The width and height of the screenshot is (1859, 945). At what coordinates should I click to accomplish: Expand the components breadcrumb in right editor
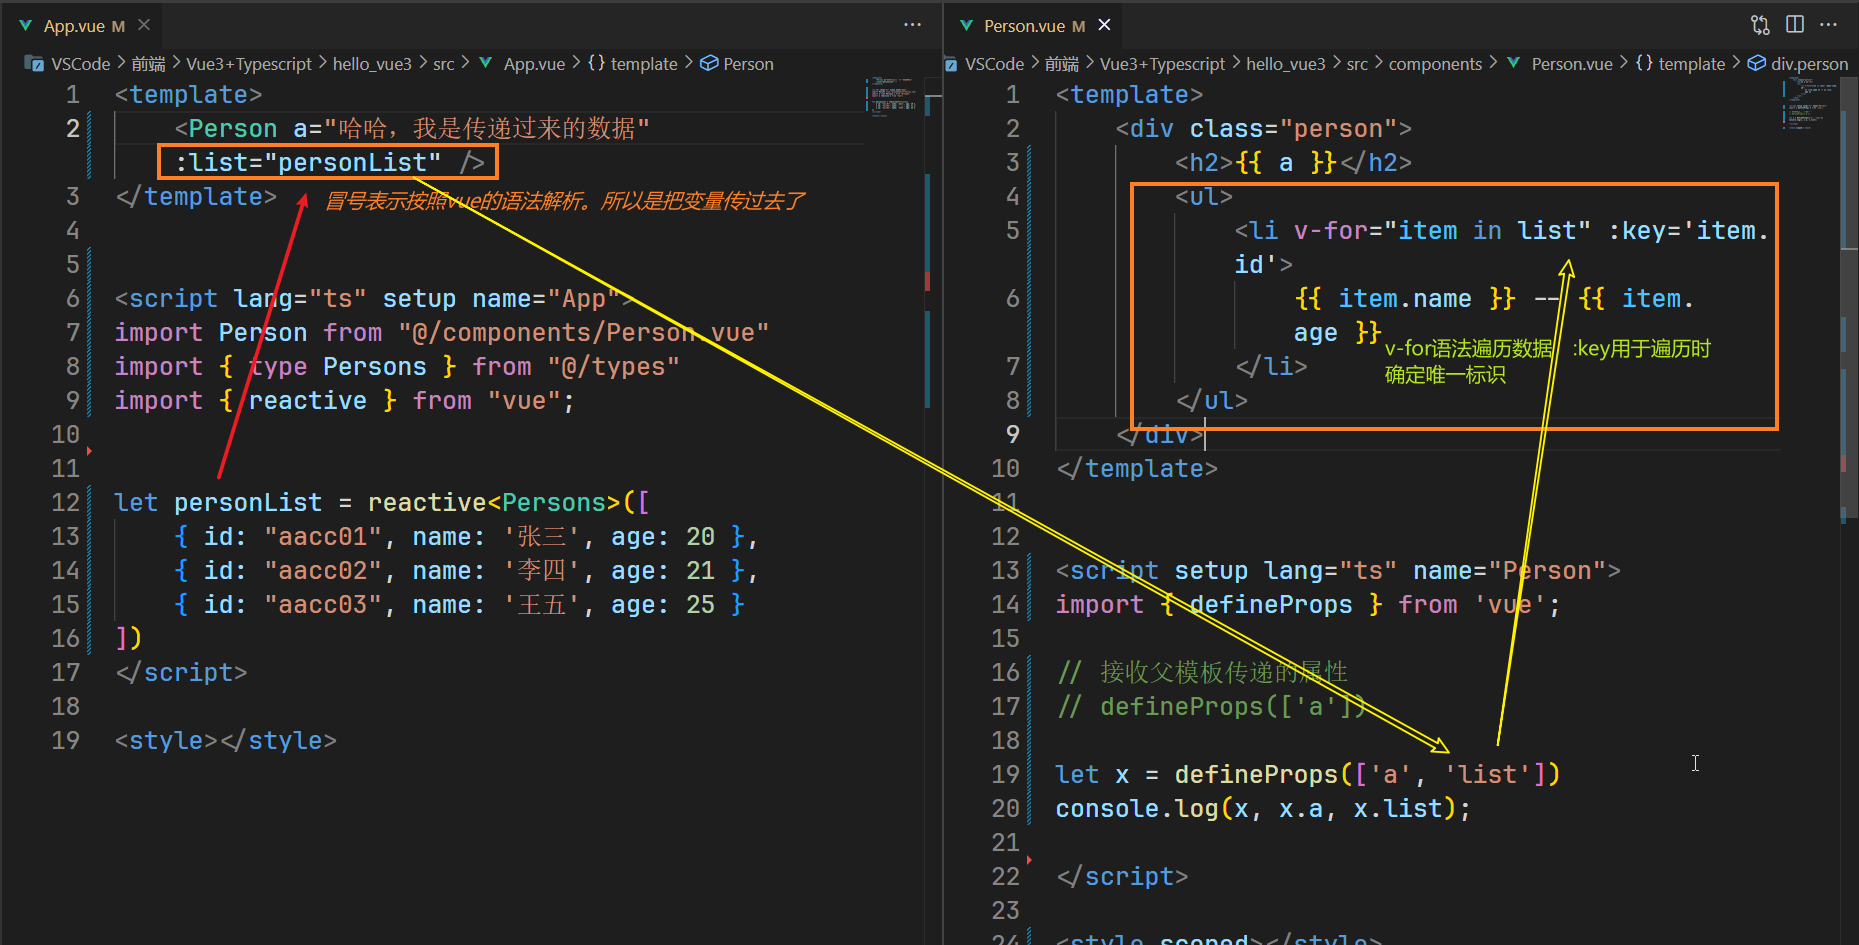1435,64
